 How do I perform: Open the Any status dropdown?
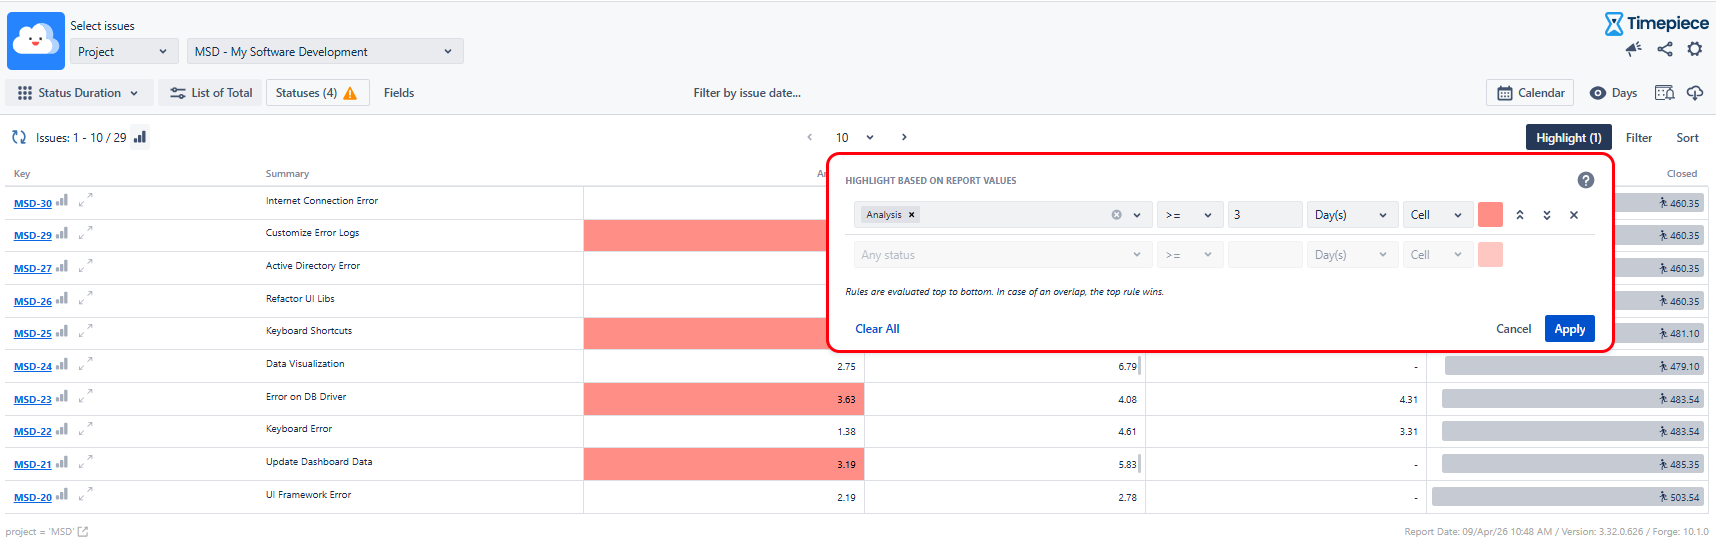click(x=1003, y=255)
